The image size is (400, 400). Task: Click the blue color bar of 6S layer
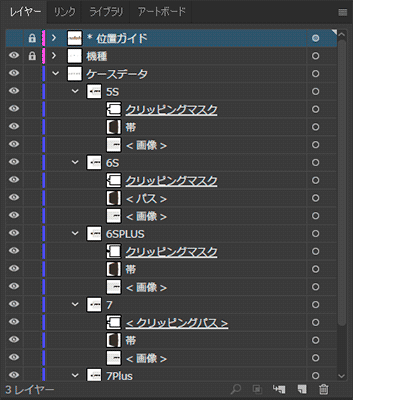pyautogui.click(x=44, y=162)
